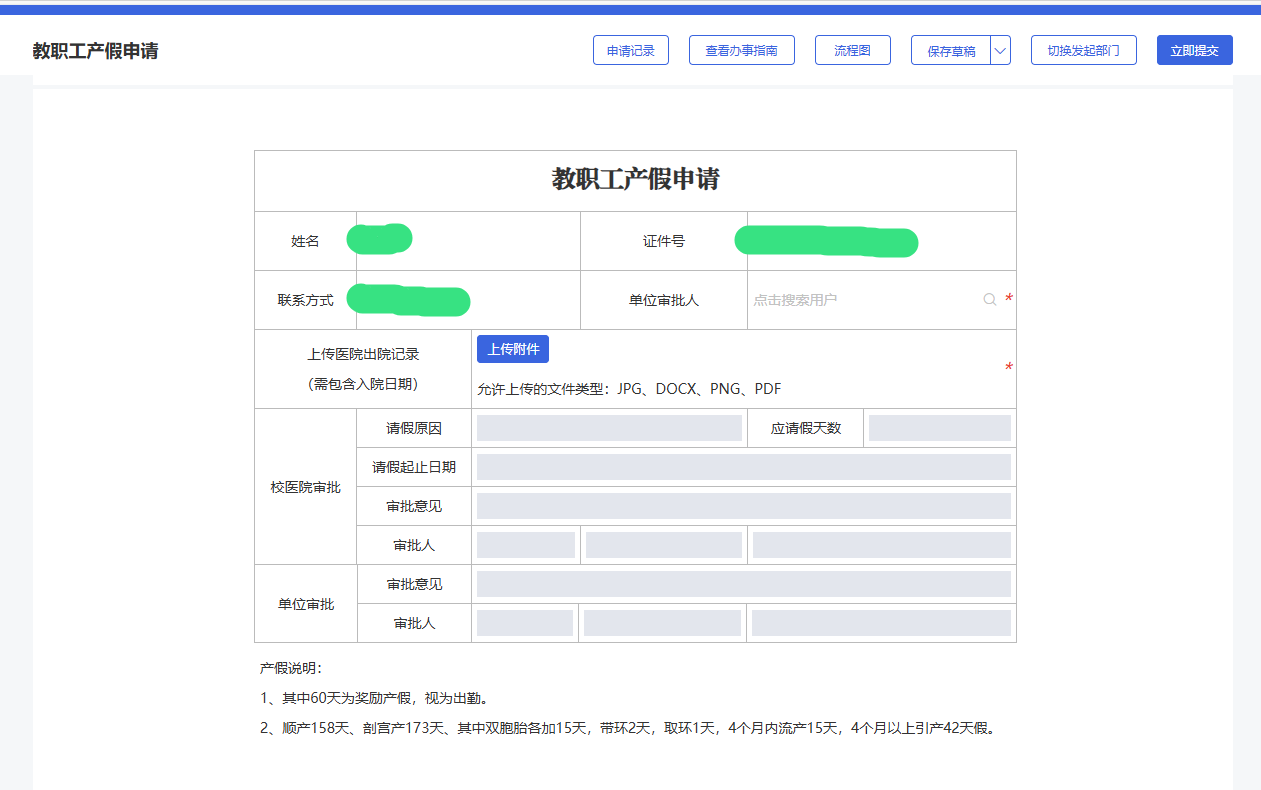Click first 审批人 box under 校医院审批
Image resolution: width=1261 pixels, height=790 pixels.
pos(525,545)
